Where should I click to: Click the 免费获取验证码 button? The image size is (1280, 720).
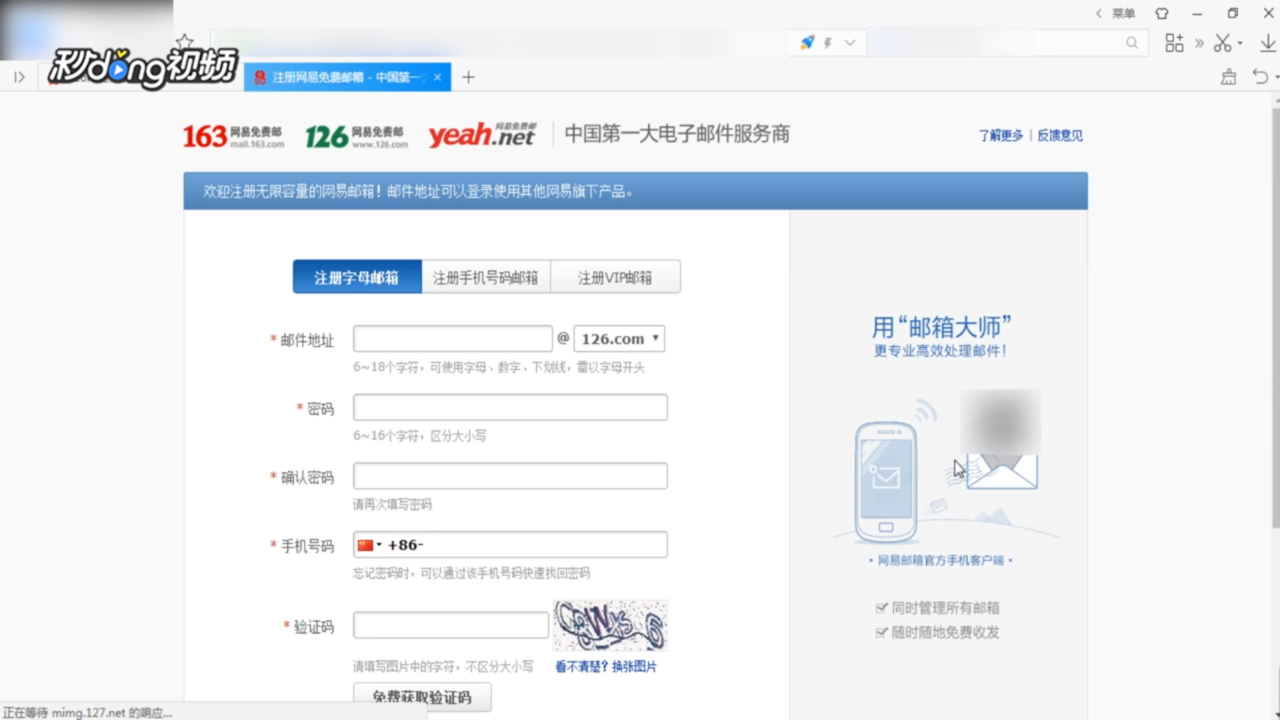[x=422, y=697]
